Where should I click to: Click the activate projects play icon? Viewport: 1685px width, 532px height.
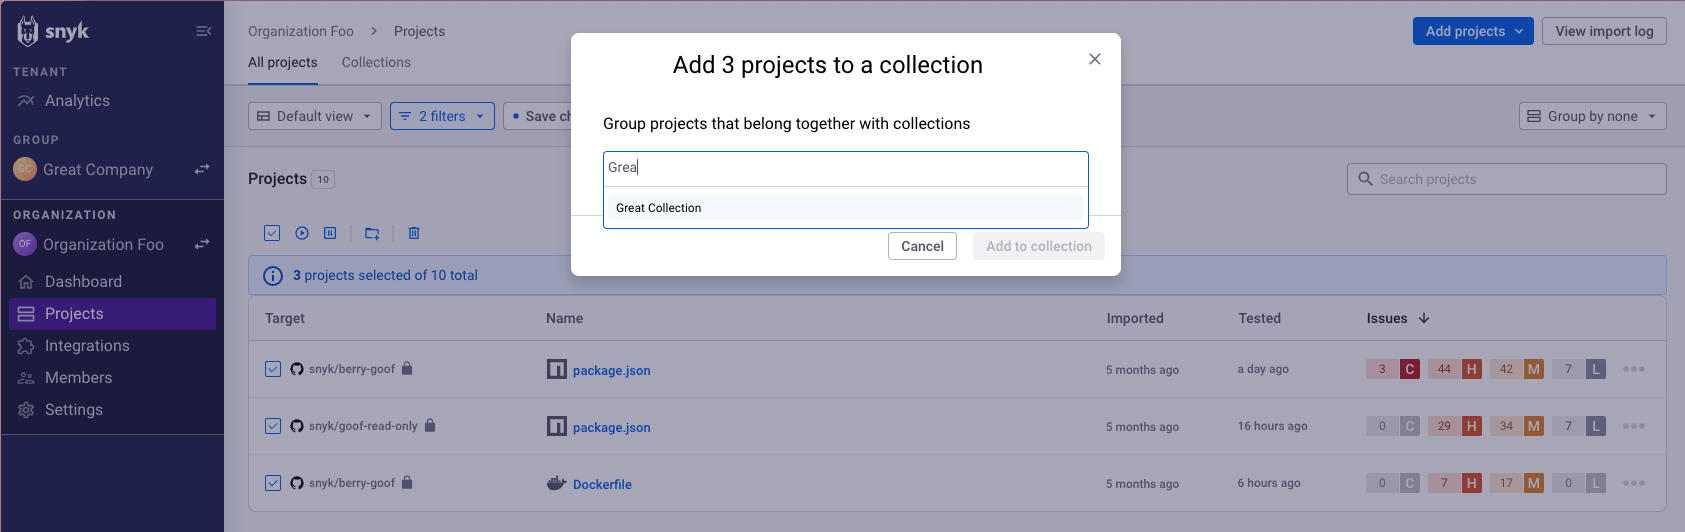point(302,233)
